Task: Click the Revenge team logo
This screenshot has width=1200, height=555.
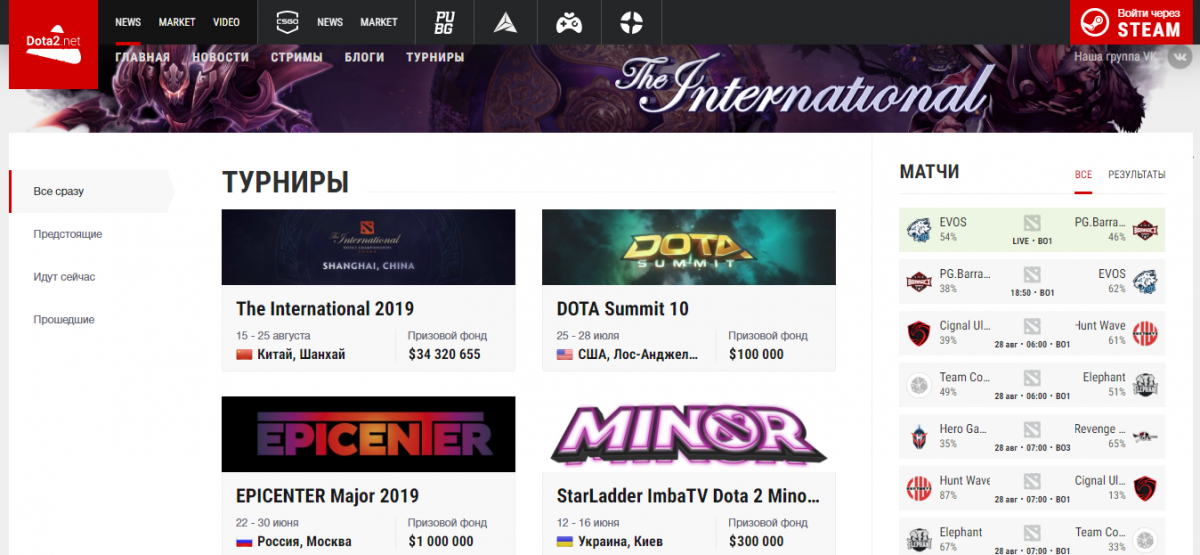Action: click(x=1144, y=437)
